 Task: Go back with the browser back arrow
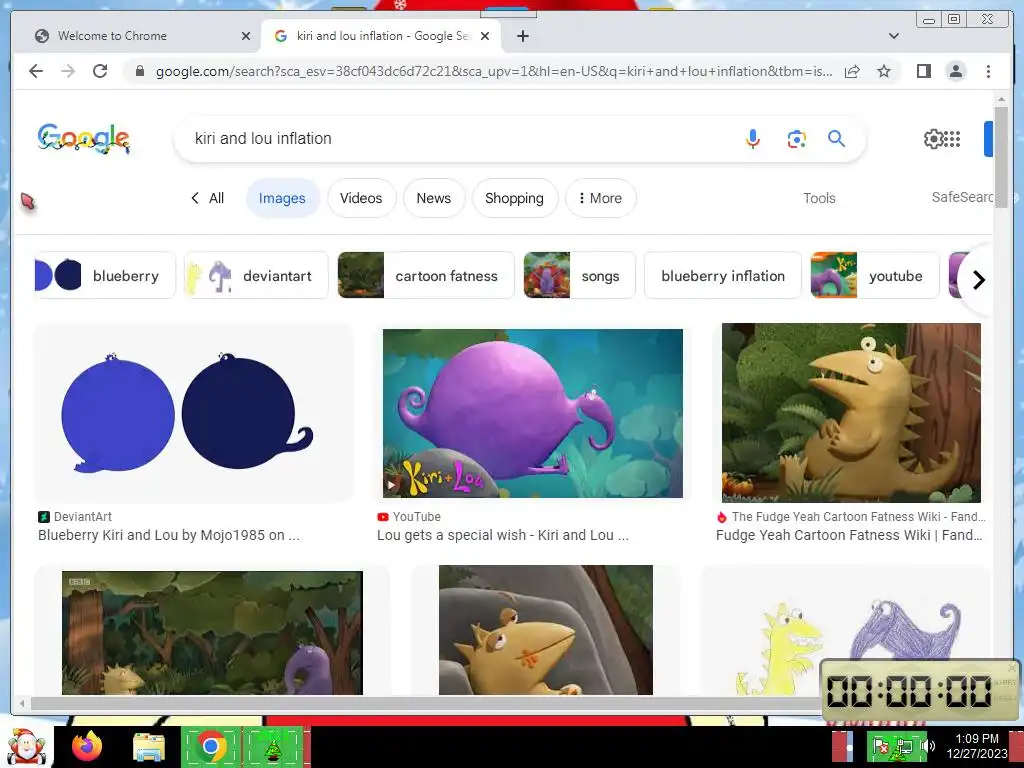tap(36, 71)
